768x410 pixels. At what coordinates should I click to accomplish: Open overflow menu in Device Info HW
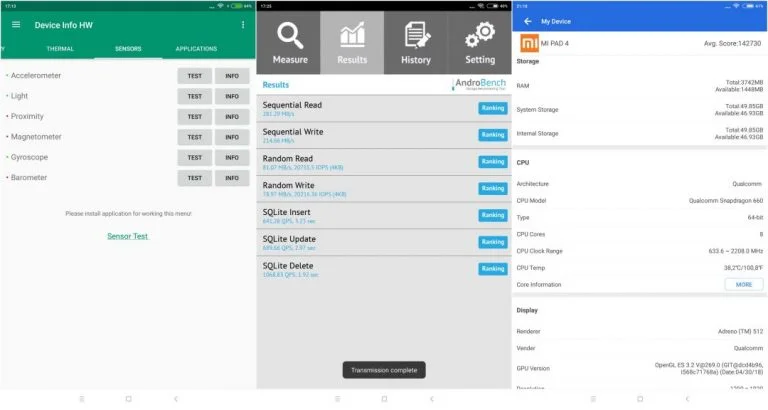point(243,24)
